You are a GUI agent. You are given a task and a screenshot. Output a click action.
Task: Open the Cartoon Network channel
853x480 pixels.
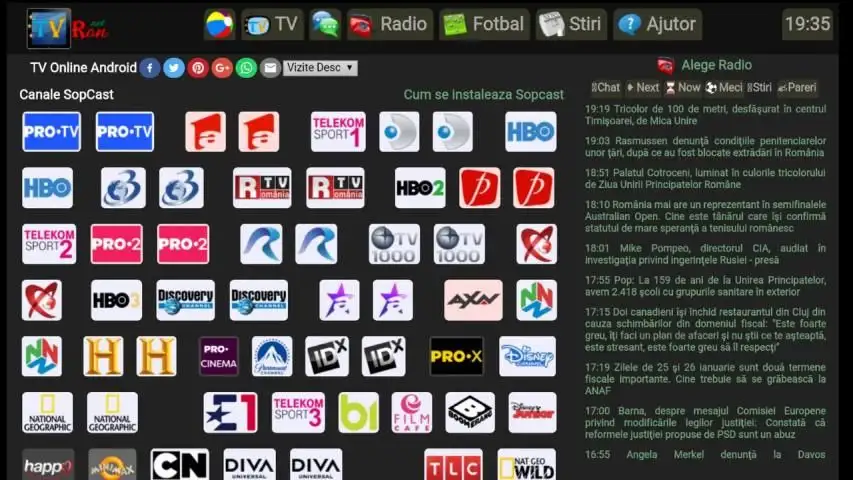point(180,465)
